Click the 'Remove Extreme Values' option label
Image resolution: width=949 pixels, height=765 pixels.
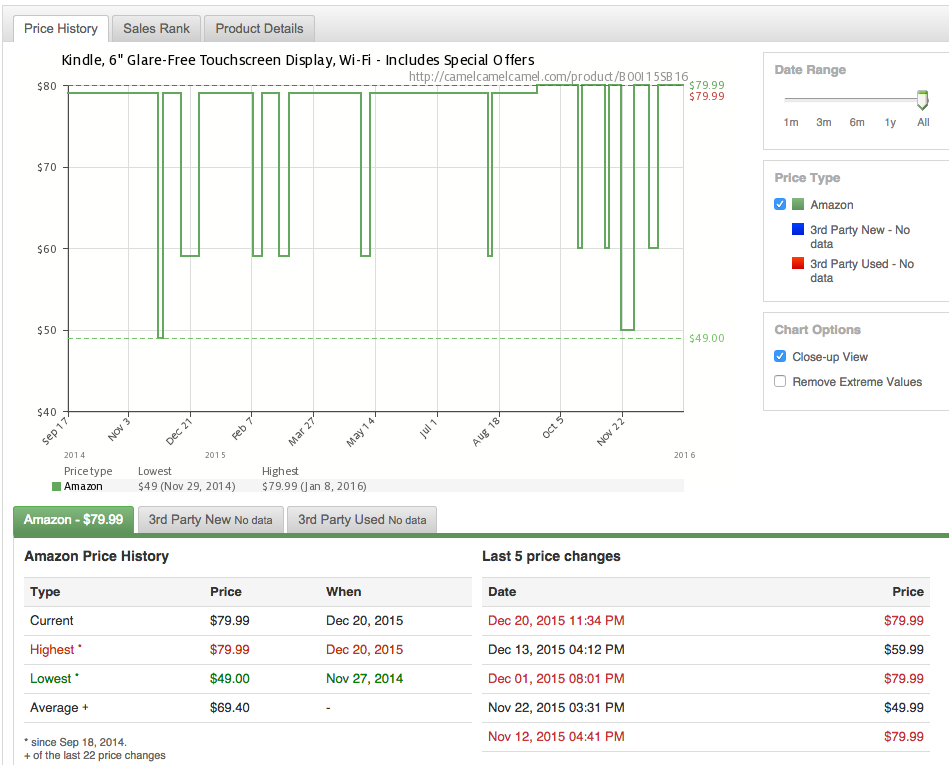tap(857, 382)
